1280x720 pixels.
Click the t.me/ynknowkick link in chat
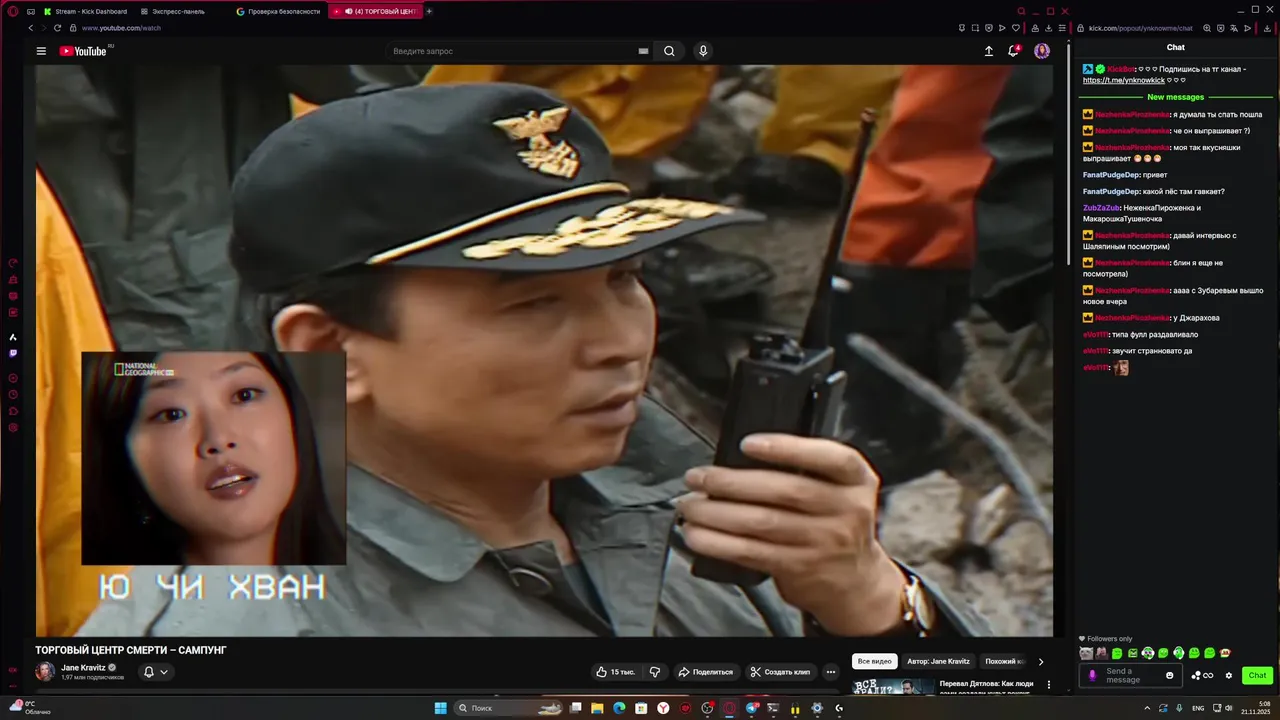click(1124, 80)
